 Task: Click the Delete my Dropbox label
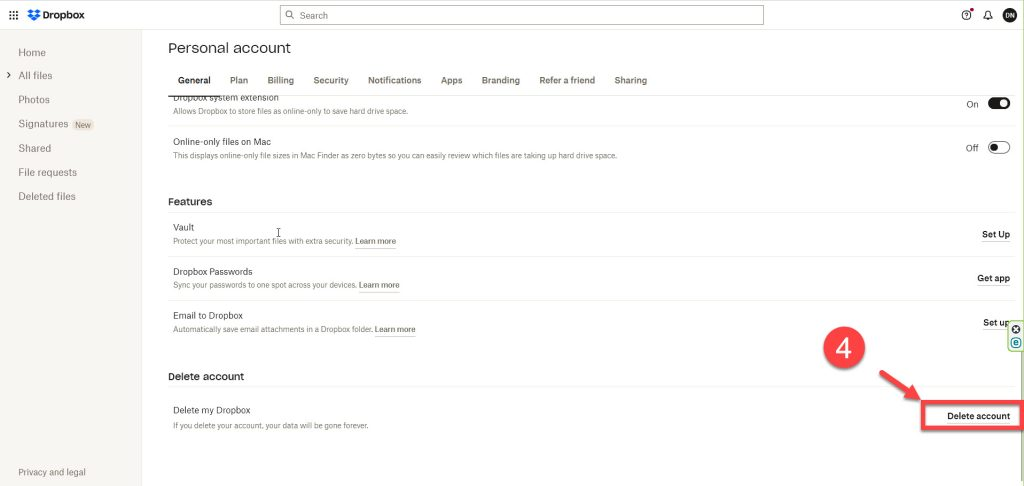(x=212, y=410)
